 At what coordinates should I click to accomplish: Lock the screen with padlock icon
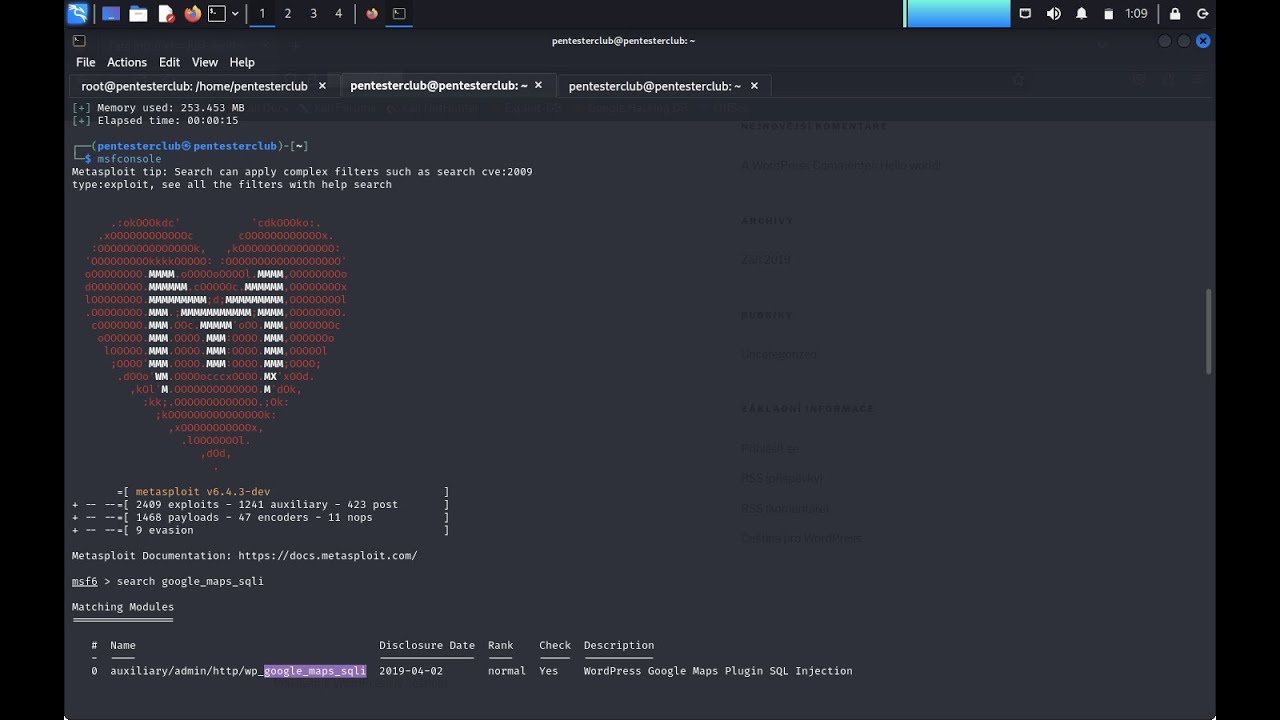1175,13
